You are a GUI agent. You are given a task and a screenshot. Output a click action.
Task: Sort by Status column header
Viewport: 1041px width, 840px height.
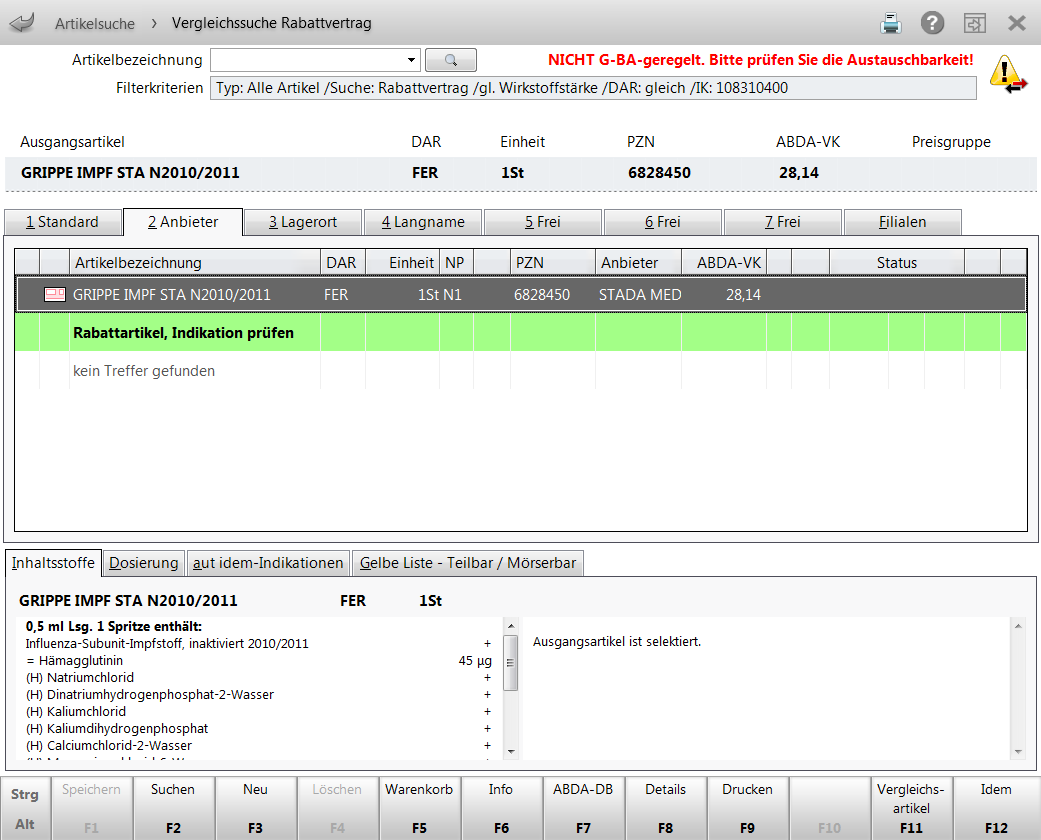(896, 263)
